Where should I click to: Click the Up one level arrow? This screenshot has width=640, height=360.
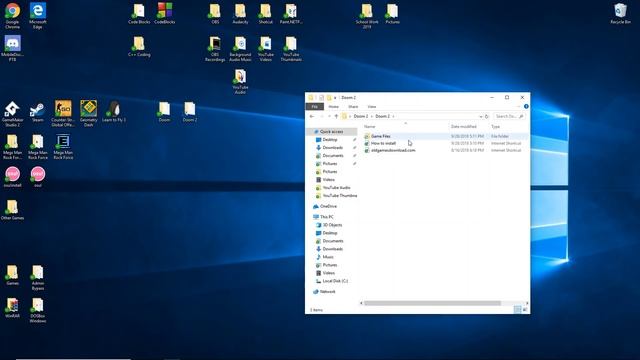[336, 116]
